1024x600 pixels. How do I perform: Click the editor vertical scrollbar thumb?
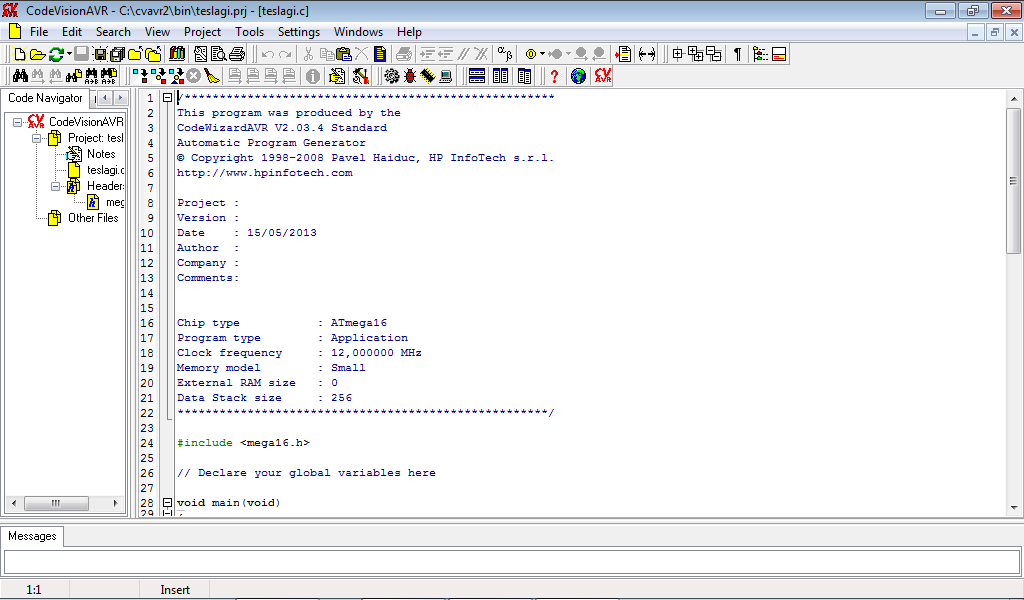point(1014,180)
